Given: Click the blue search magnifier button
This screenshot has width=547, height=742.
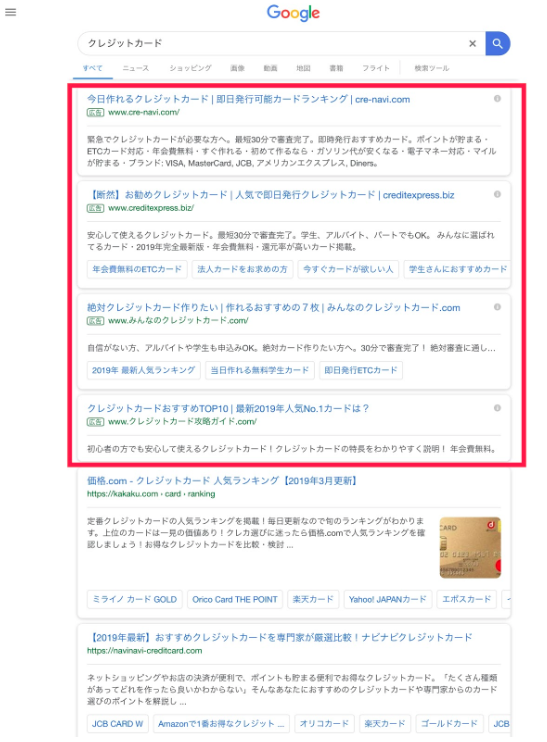Looking at the screenshot, I should (x=497, y=44).
